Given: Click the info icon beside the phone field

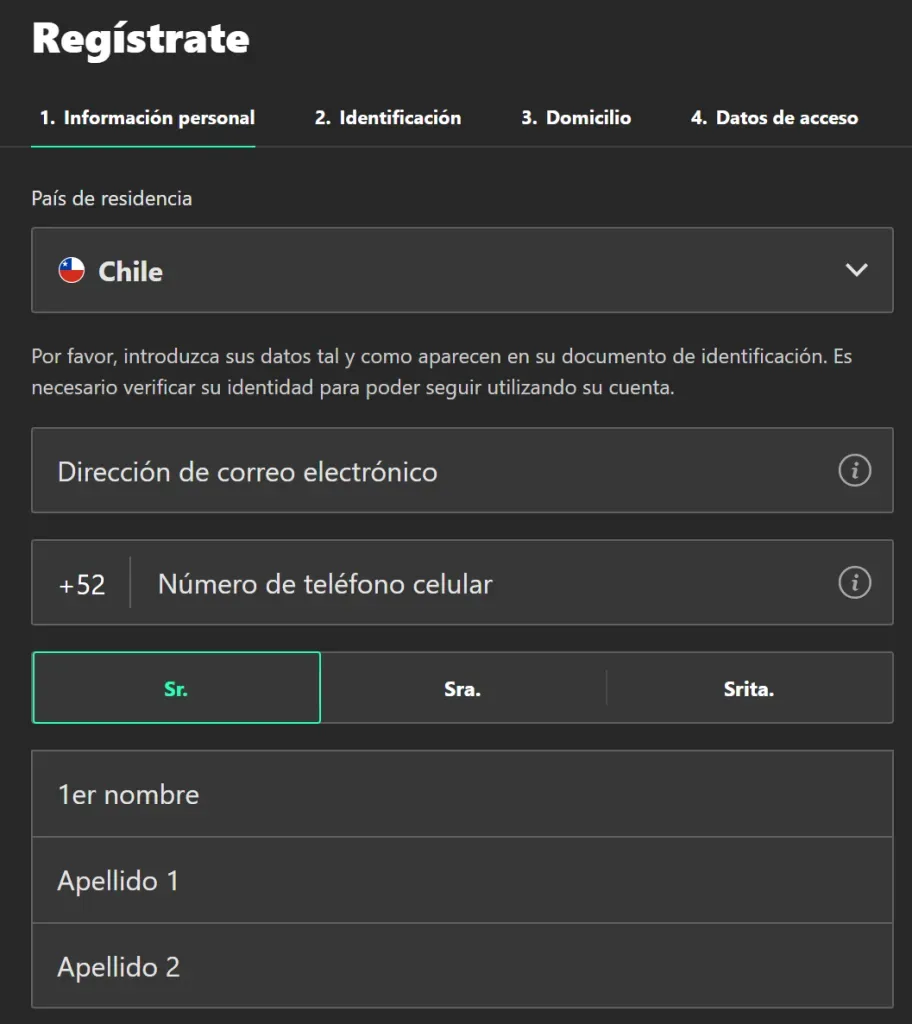Looking at the screenshot, I should [x=855, y=583].
